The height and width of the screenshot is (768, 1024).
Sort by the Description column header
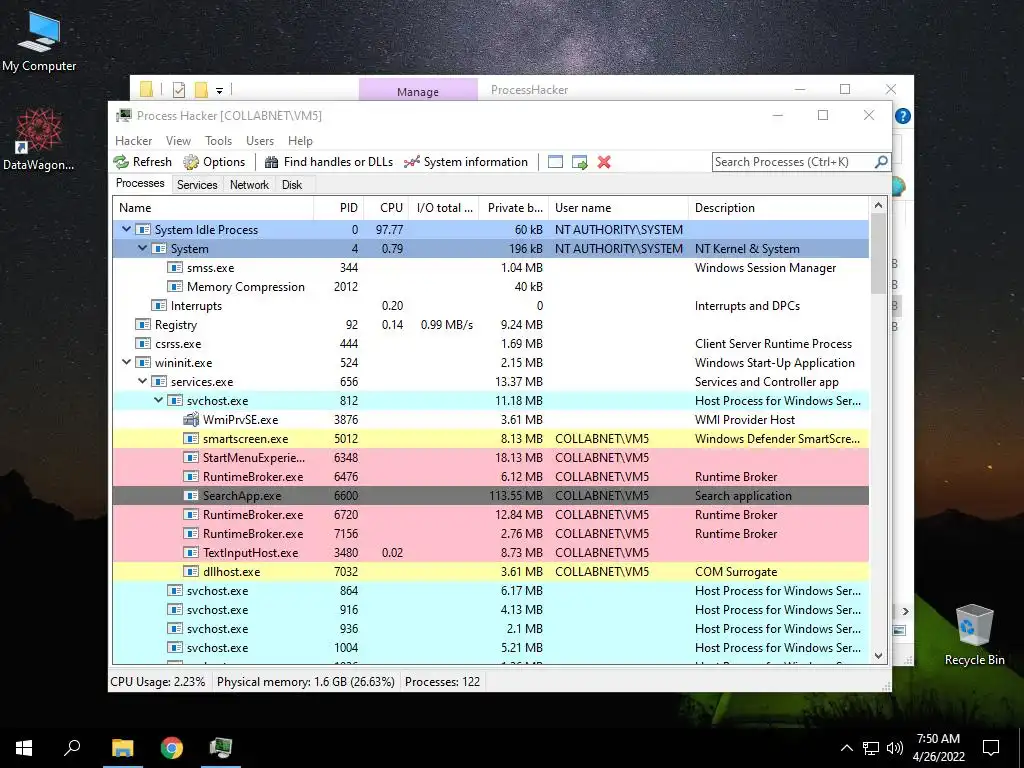tap(779, 208)
